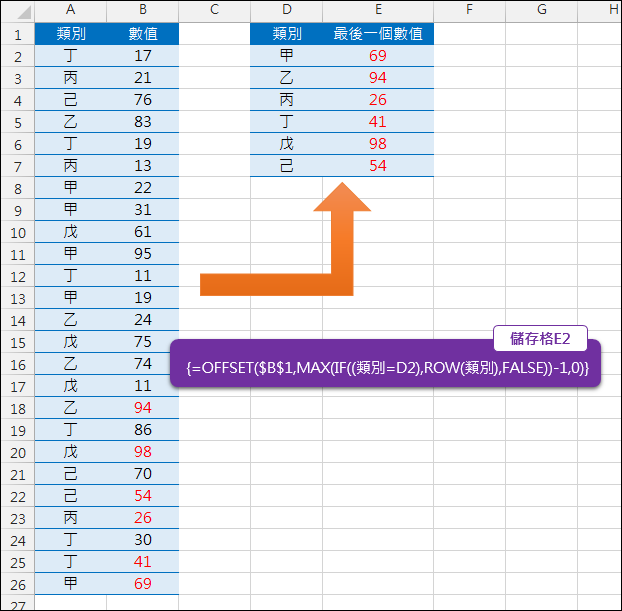622x611 pixels.
Task: Click result cell E2 showing 69
Action: coord(378,56)
